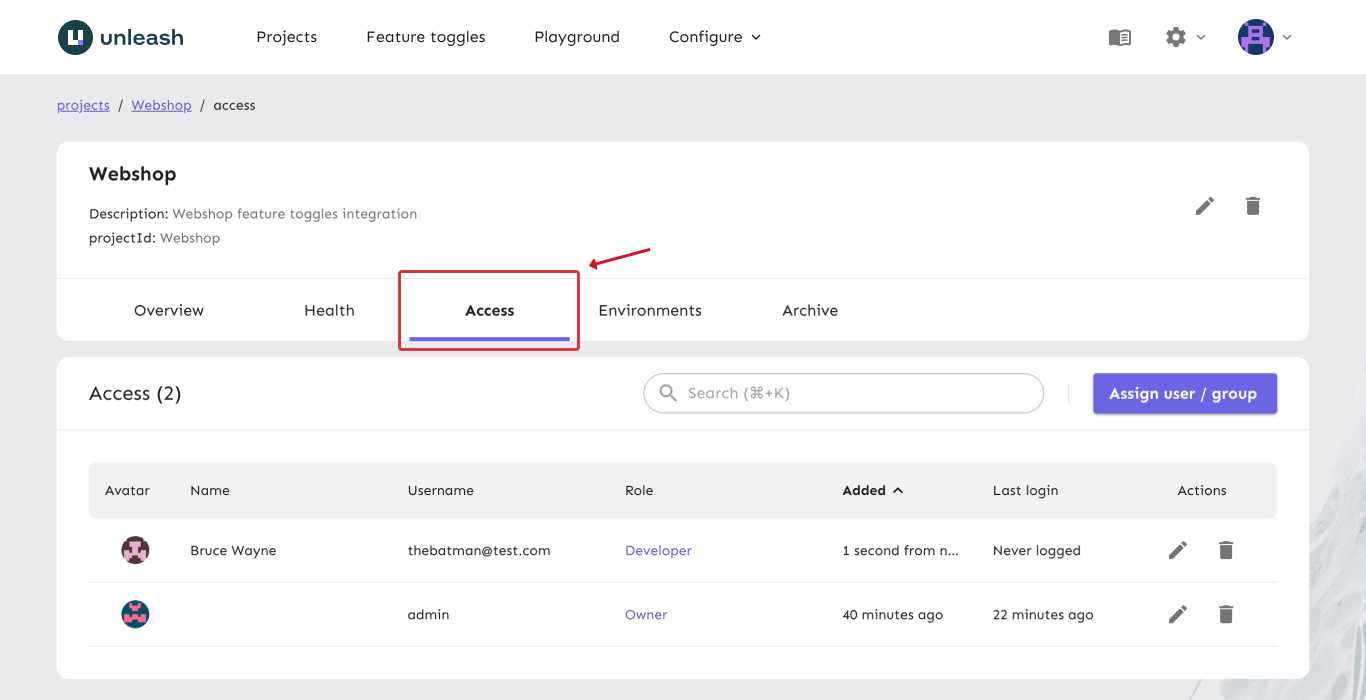The height and width of the screenshot is (700, 1366).
Task: Click the Unleash logo in the header
Action: (x=120, y=37)
